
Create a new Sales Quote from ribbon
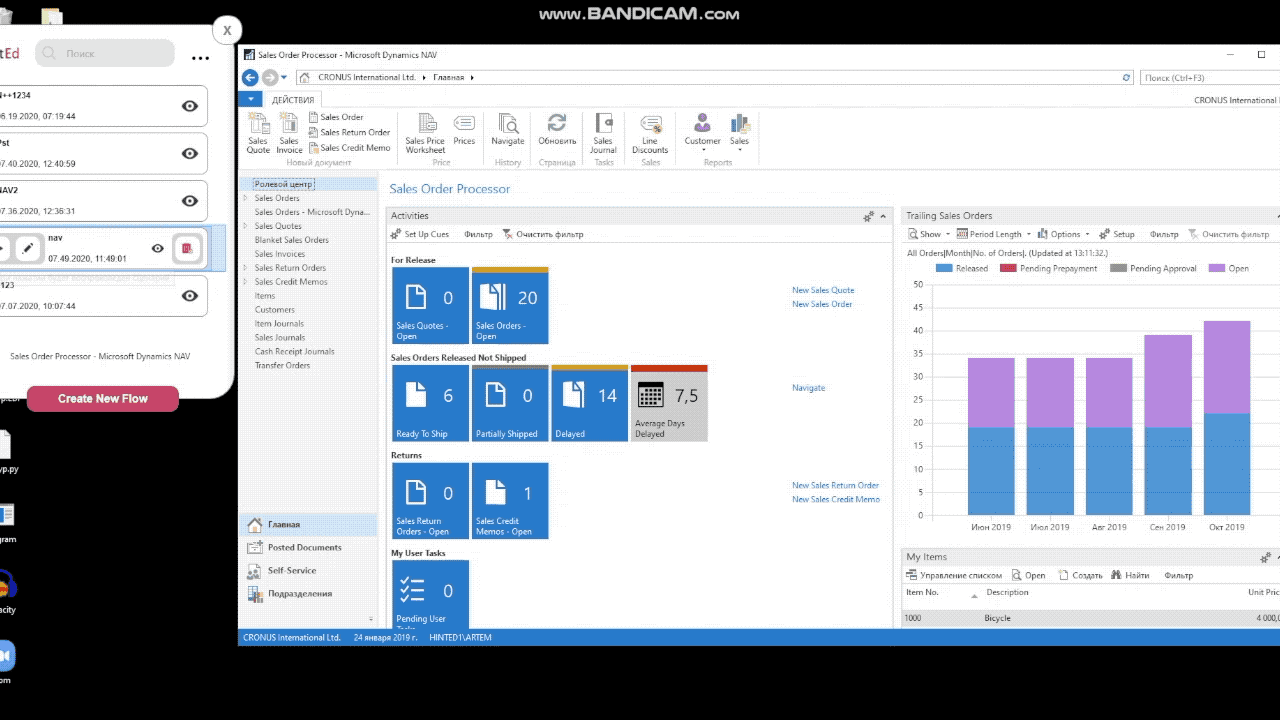(258, 133)
